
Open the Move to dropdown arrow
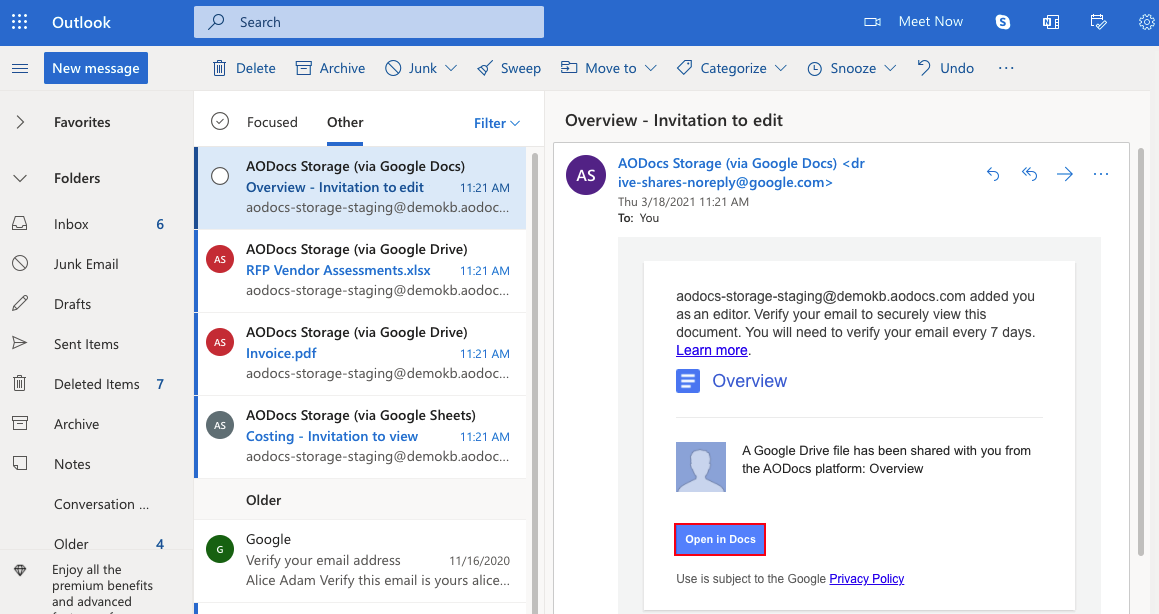click(650, 68)
